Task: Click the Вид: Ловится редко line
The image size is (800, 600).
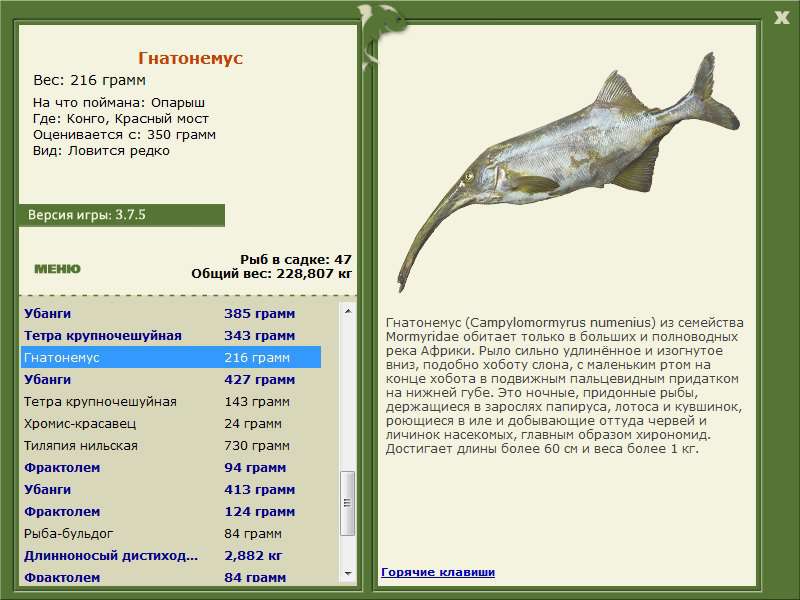Action: coord(101,151)
